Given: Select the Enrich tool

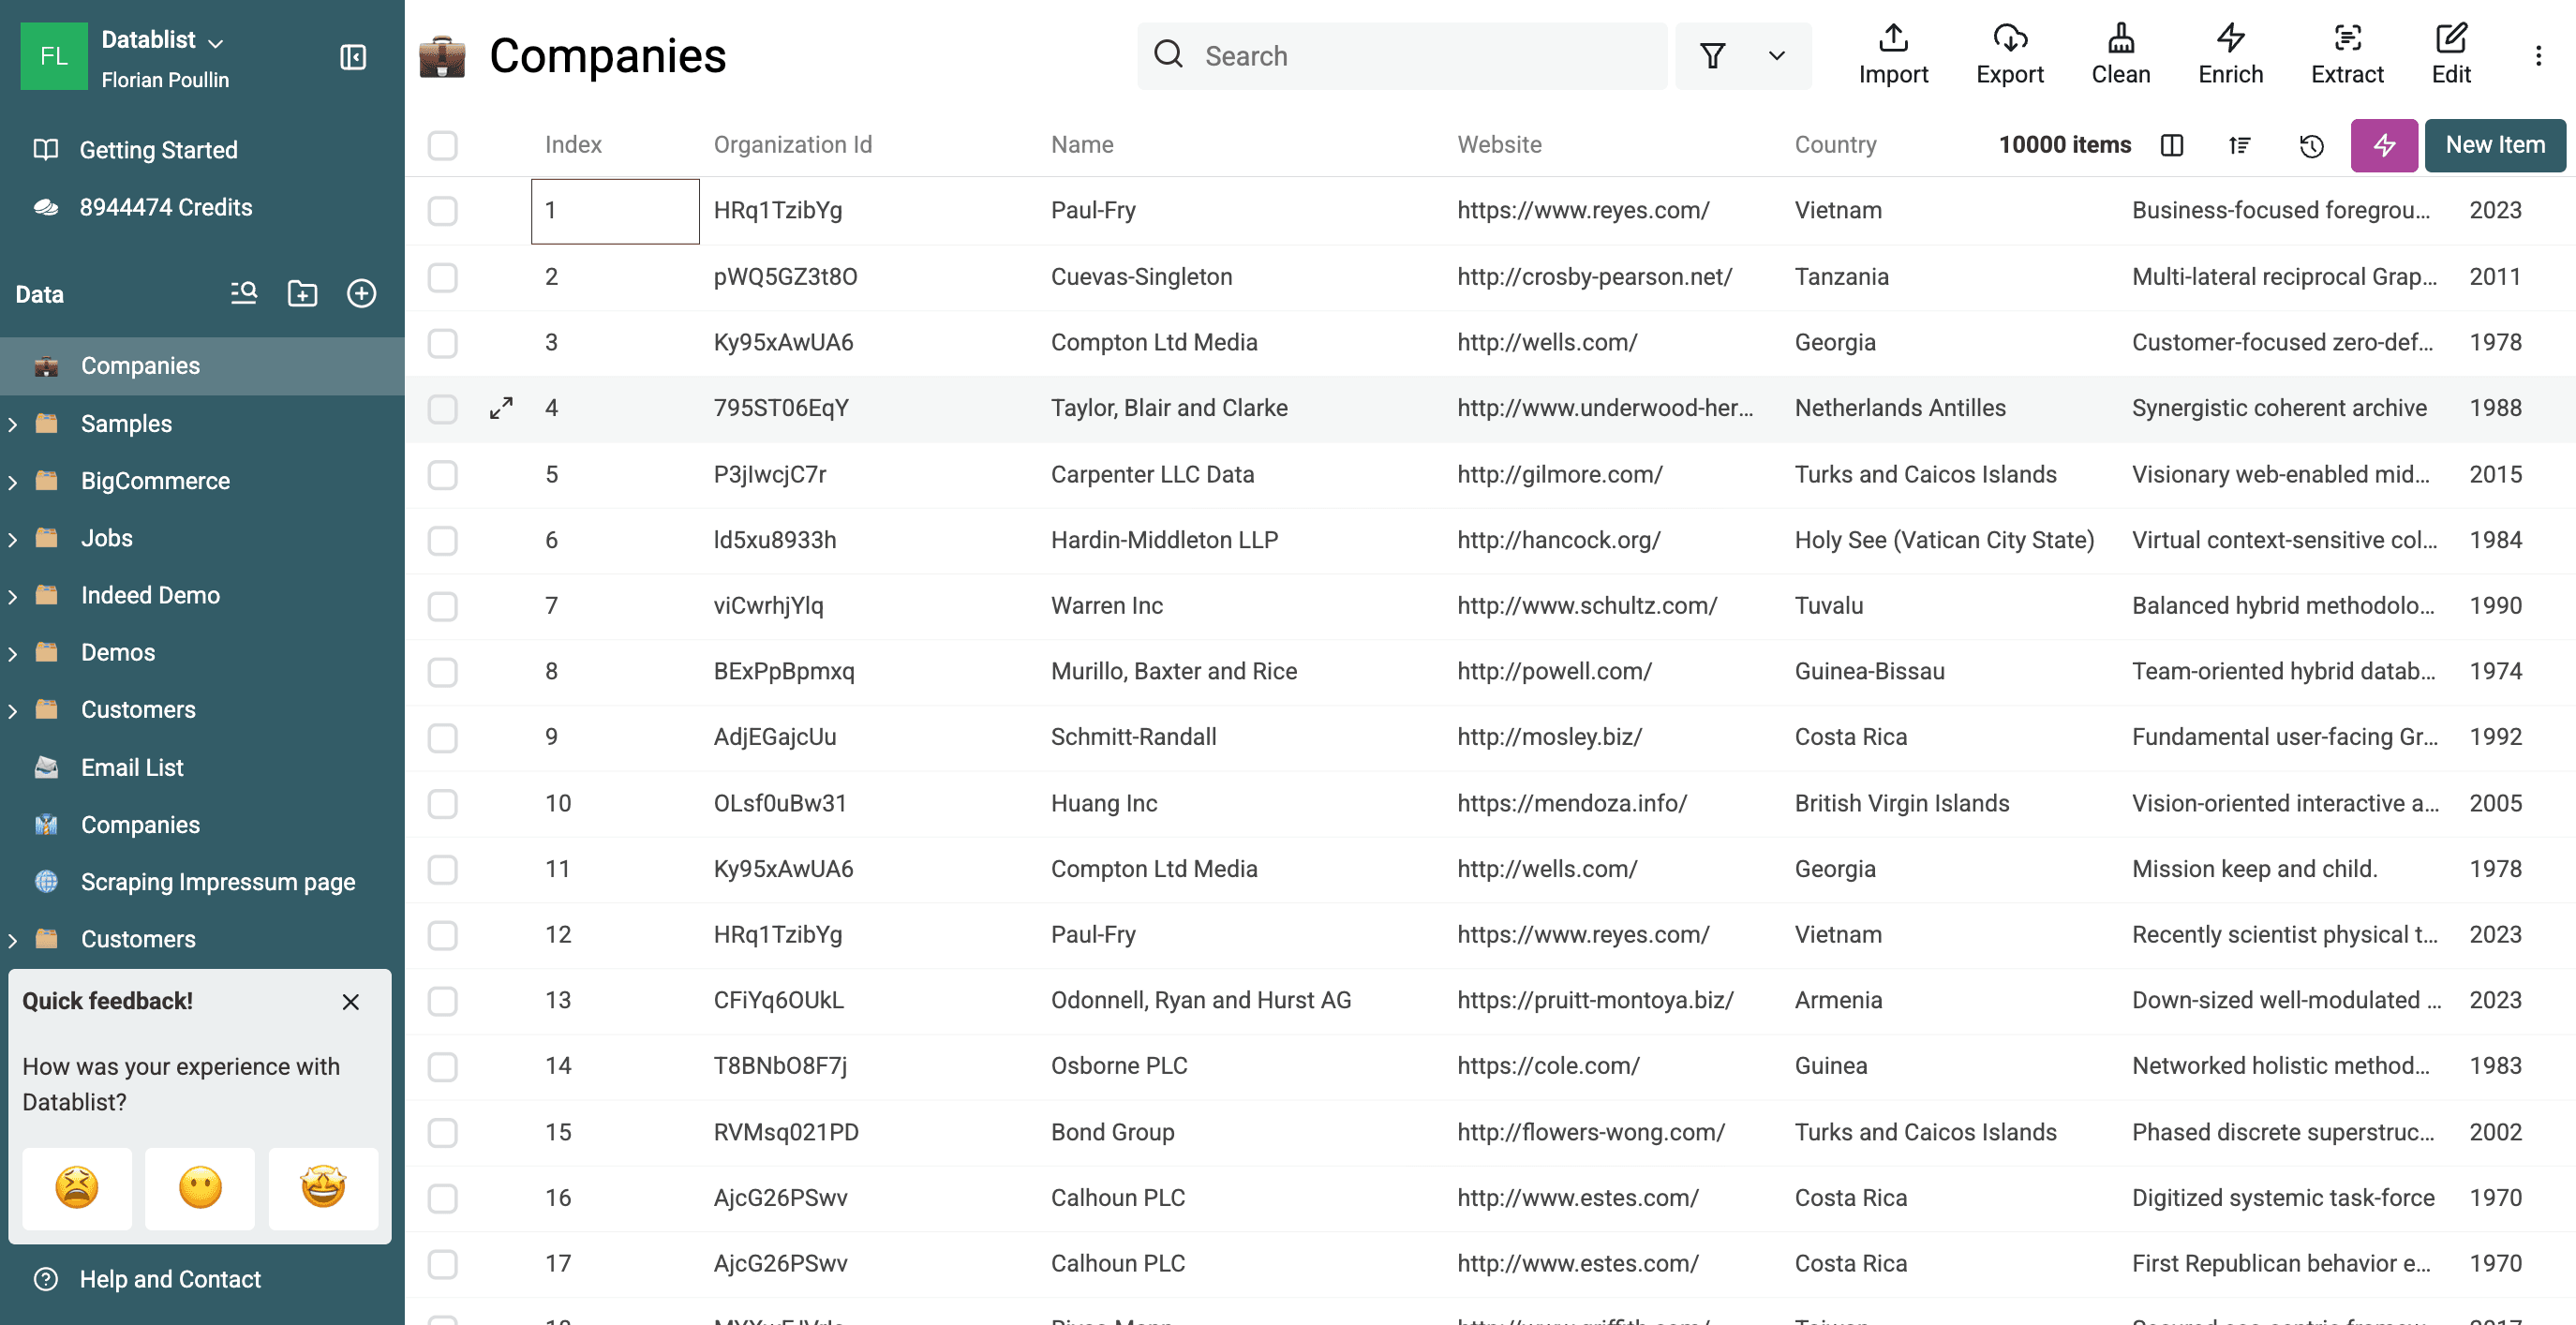Looking at the screenshot, I should [2231, 55].
